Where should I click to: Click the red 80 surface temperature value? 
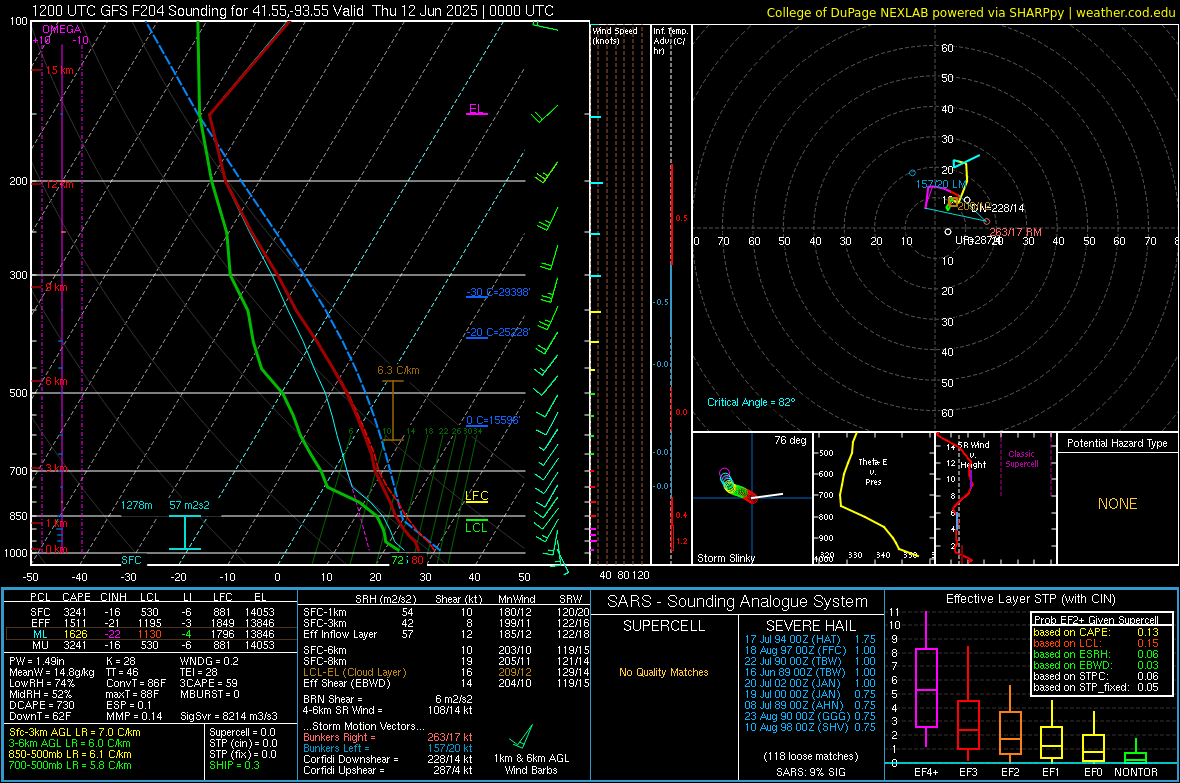[x=417, y=560]
